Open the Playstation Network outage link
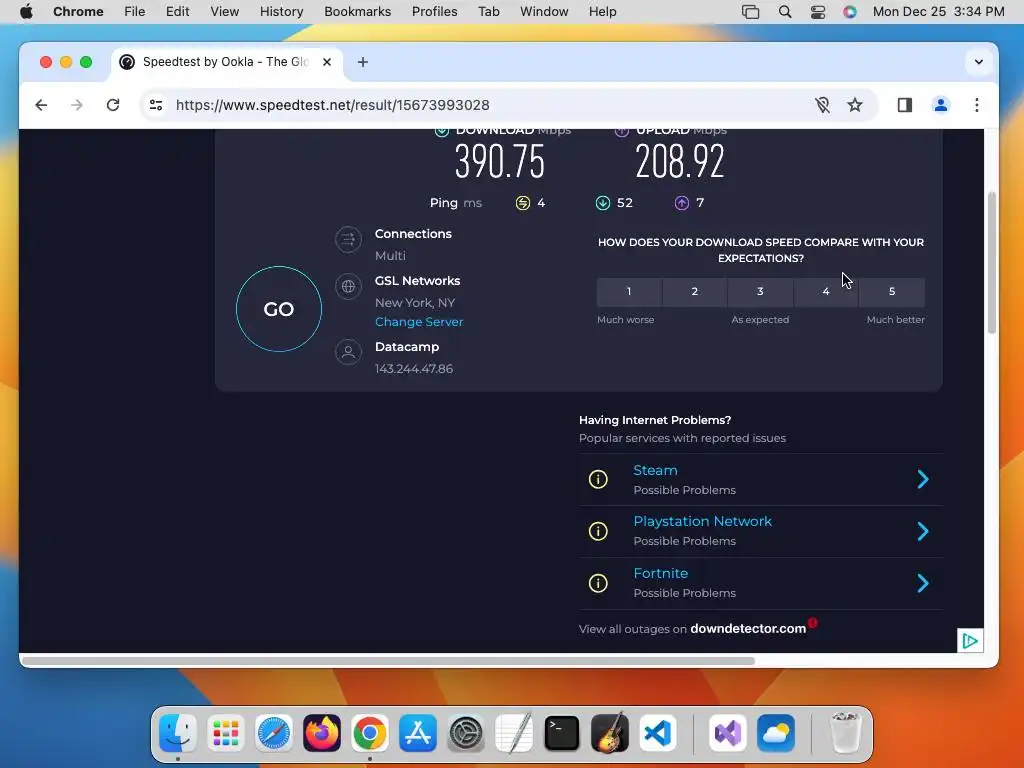Viewport: 1024px width, 768px height. (703, 521)
